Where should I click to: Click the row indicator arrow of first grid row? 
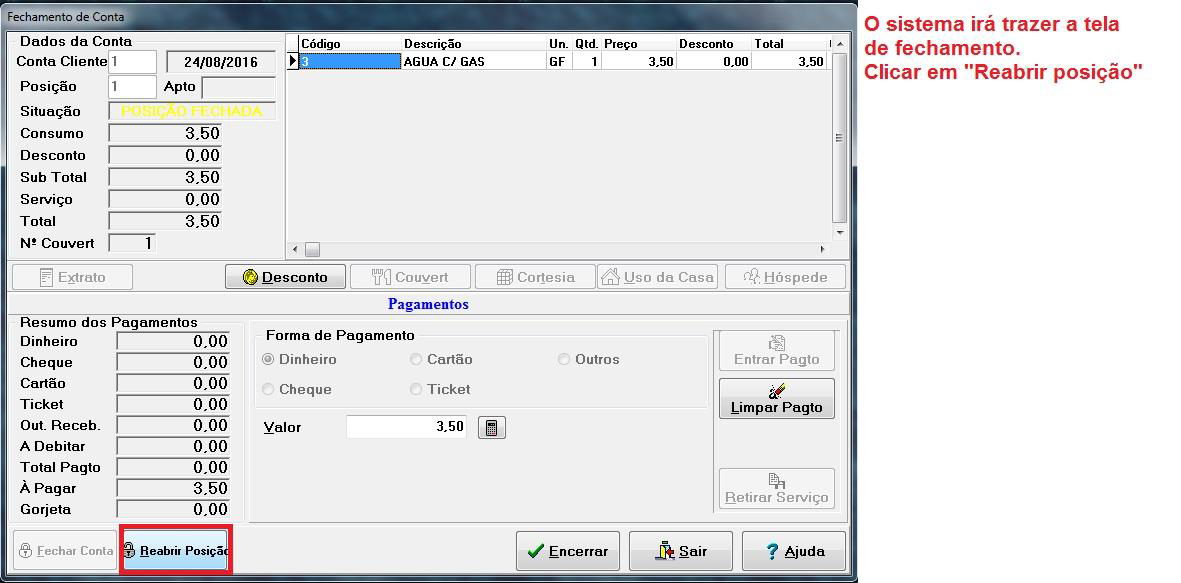(x=294, y=62)
